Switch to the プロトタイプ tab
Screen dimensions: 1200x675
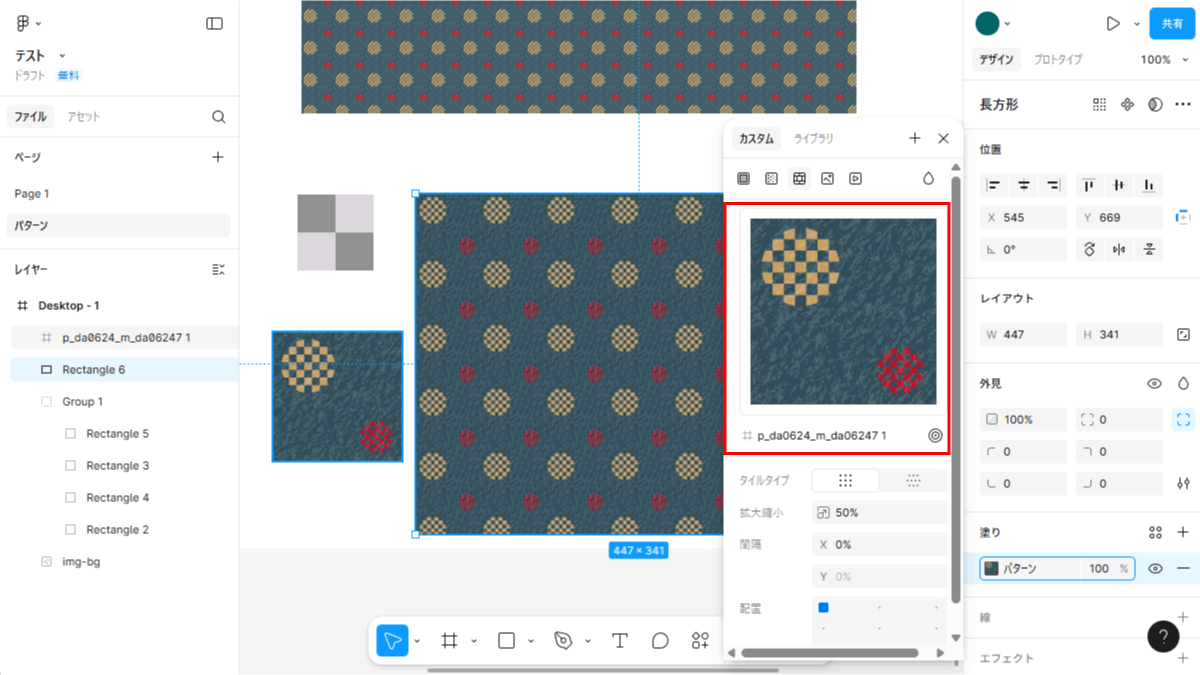pos(1057,60)
